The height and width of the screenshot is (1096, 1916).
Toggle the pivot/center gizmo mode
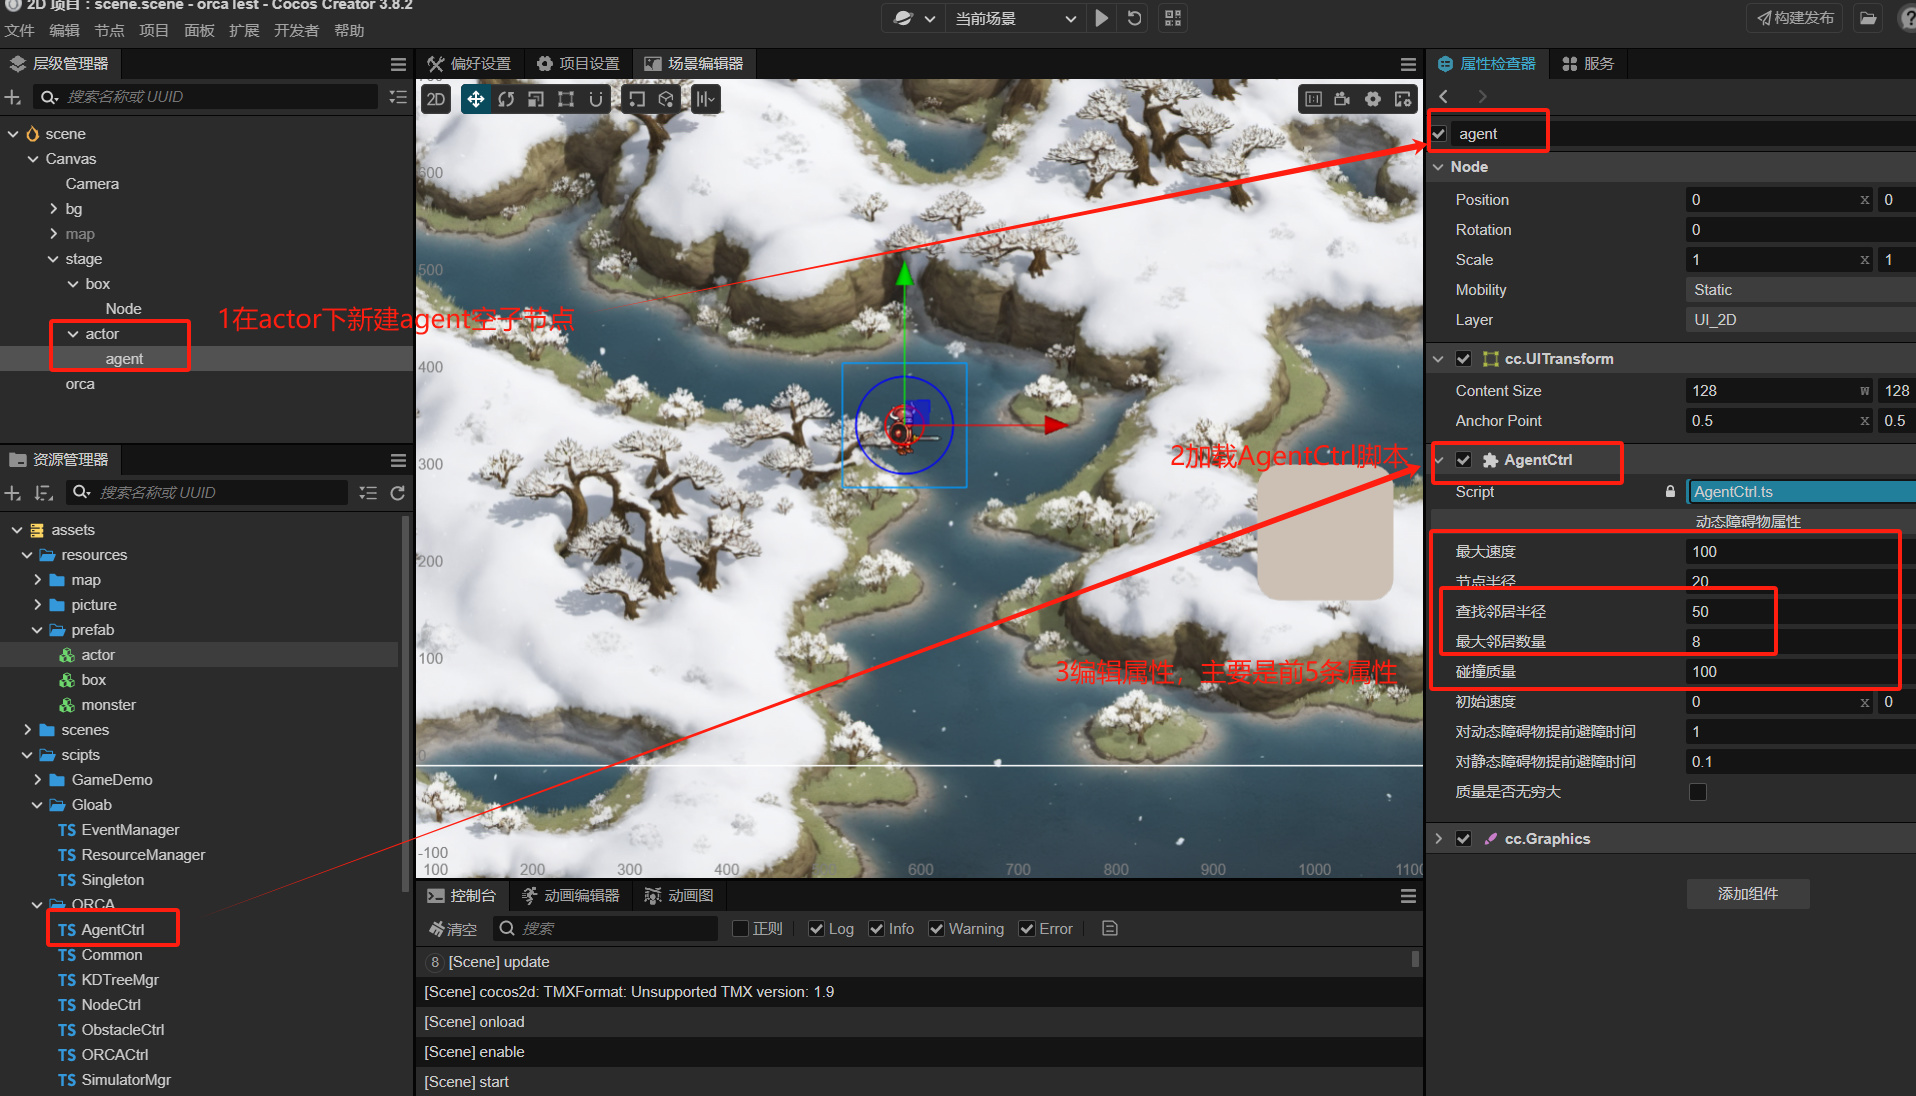click(636, 99)
